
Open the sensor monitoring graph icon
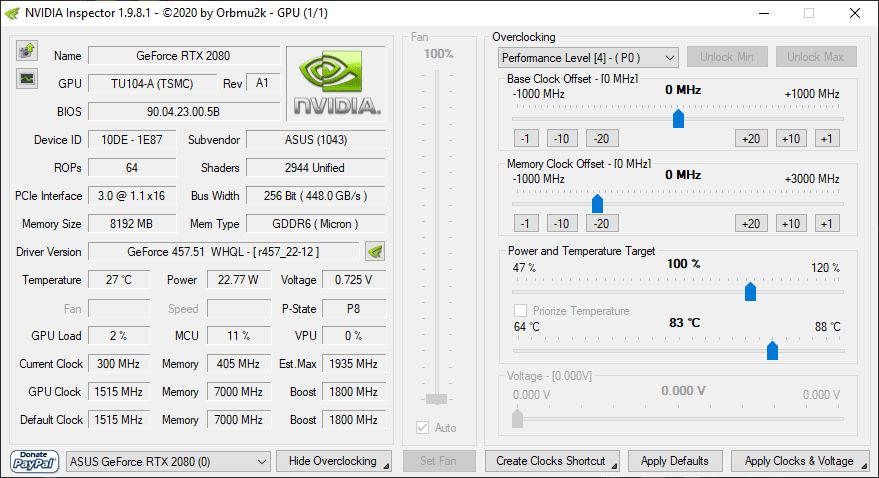coord(26,78)
